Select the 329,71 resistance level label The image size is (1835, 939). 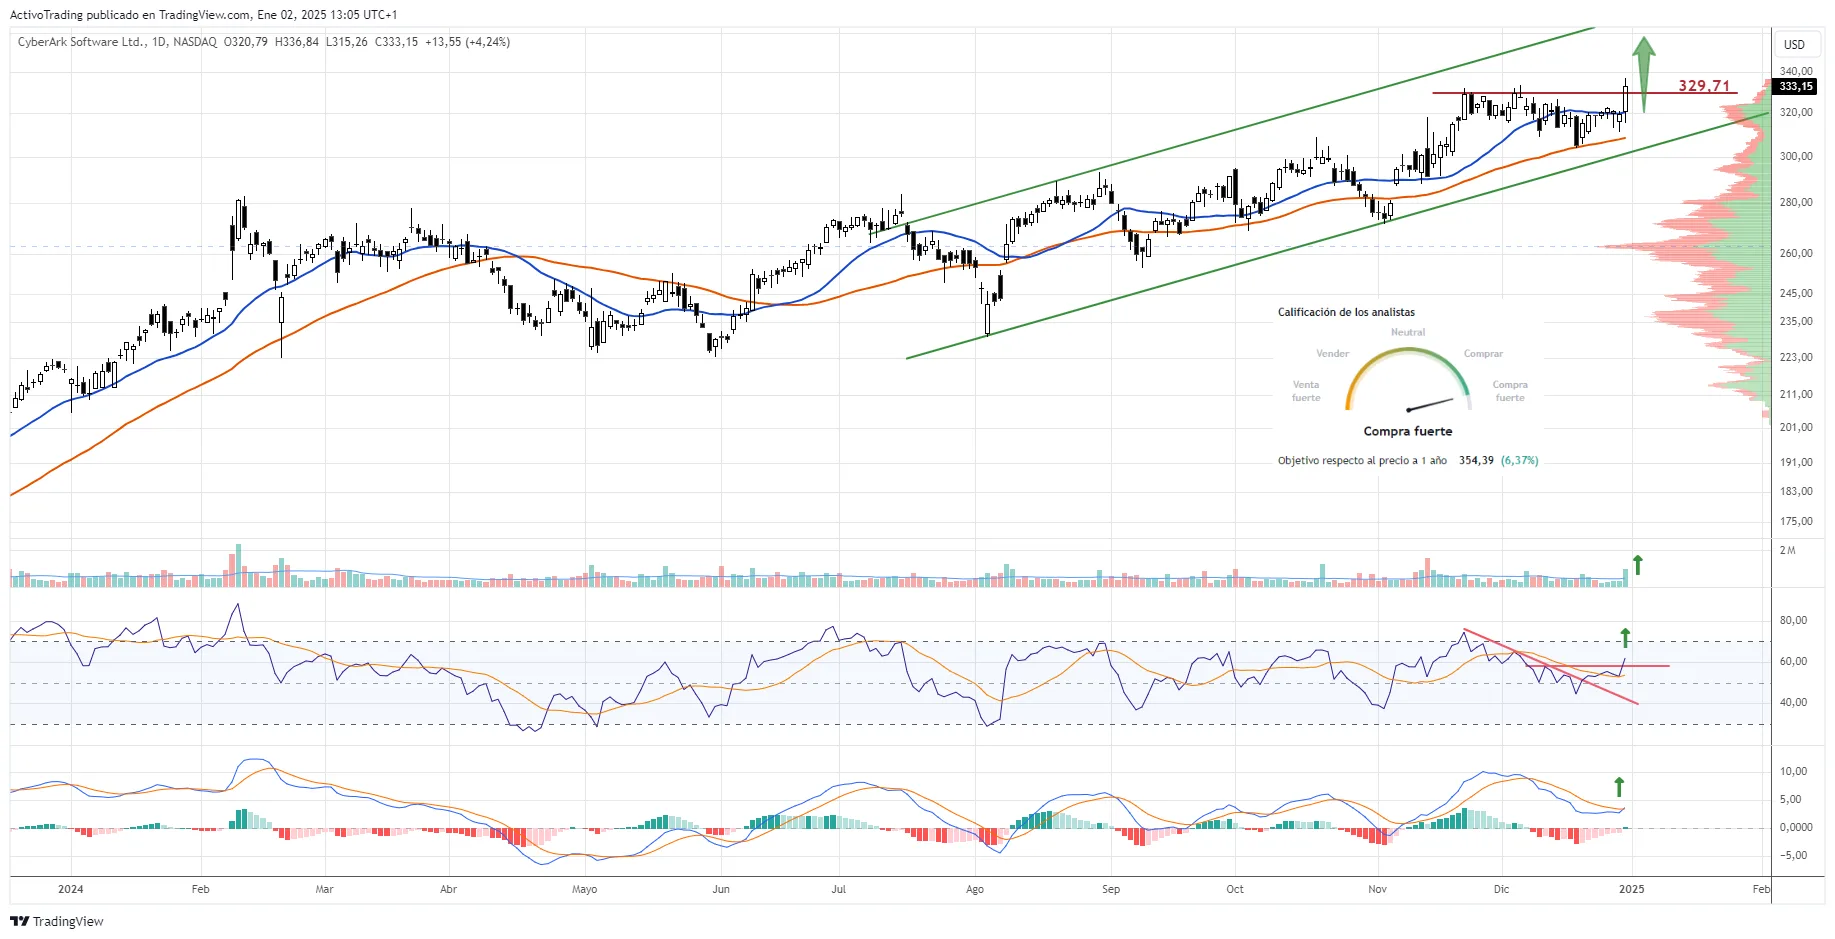click(1703, 86)
